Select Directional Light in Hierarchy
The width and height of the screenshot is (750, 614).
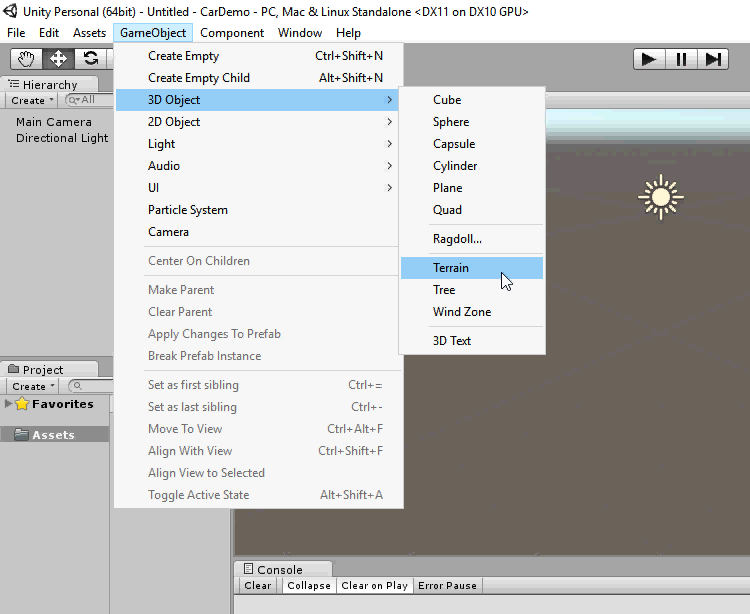(x=62, y=138)
